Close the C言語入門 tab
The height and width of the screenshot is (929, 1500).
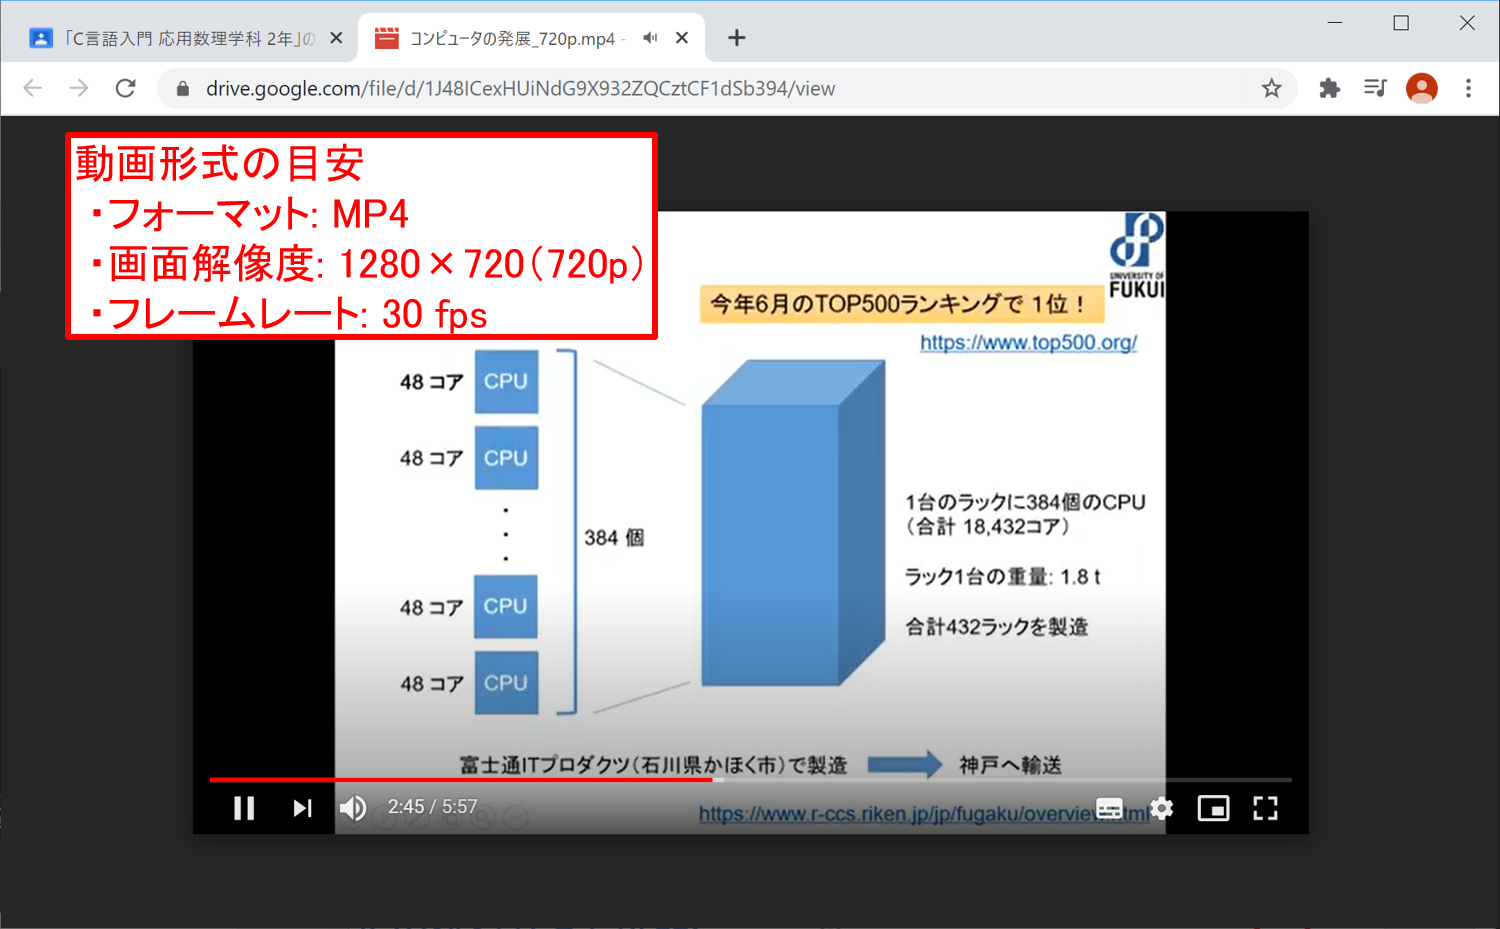(336, 38)
